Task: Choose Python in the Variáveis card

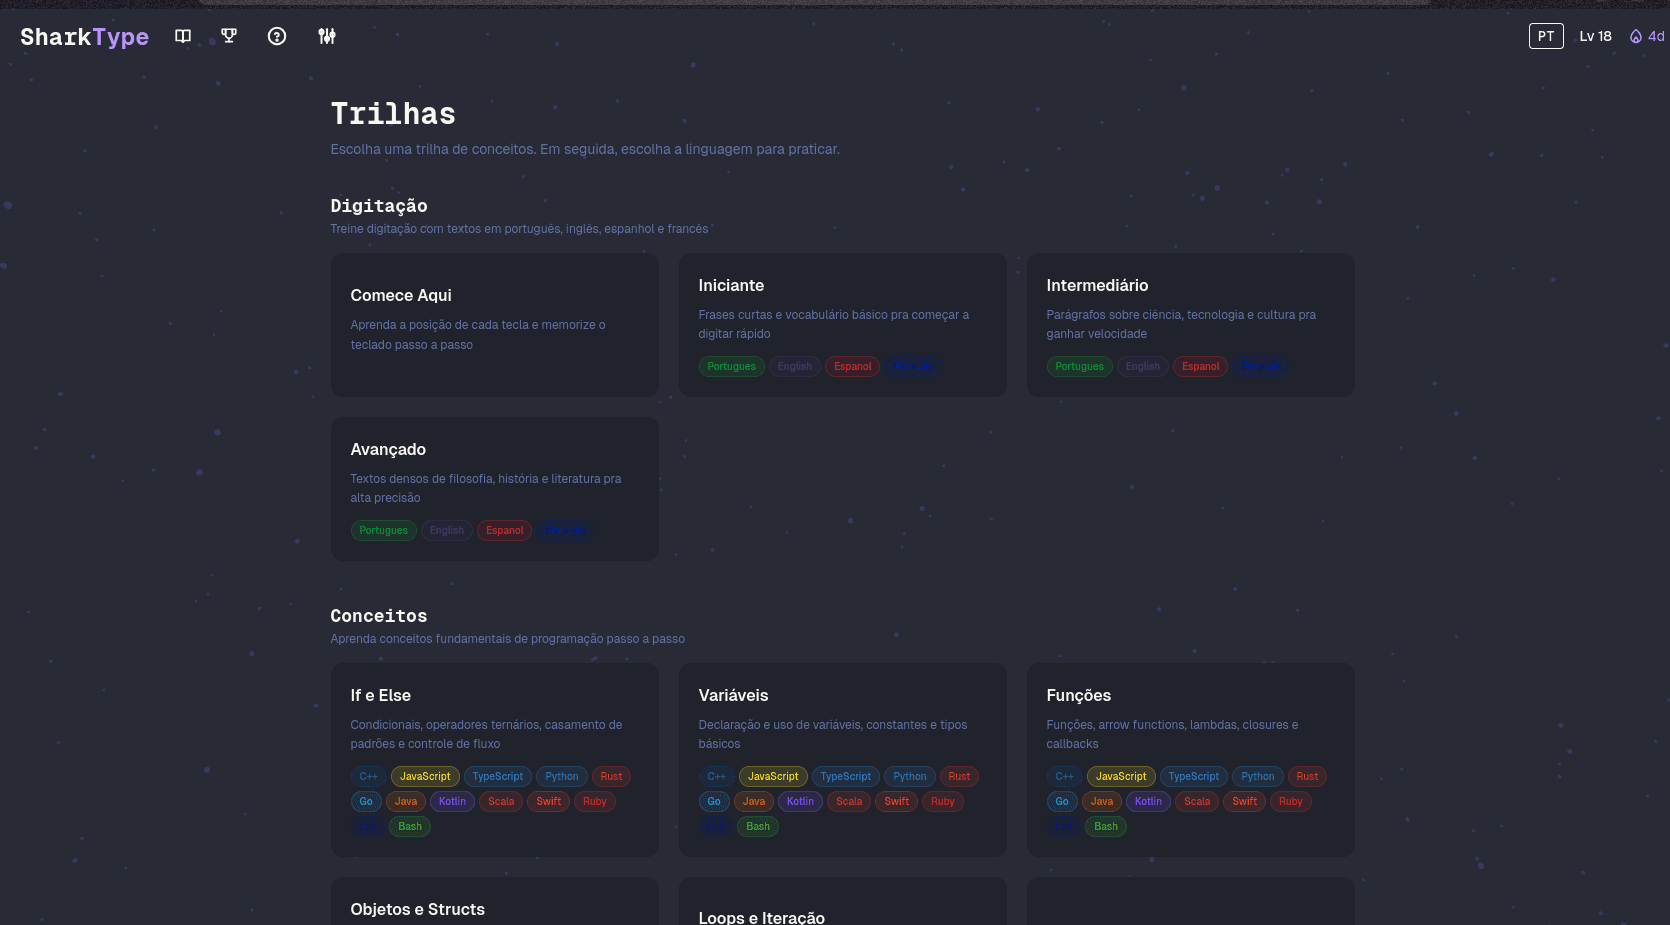Action: pyautogui.click(x=909, y=776)
